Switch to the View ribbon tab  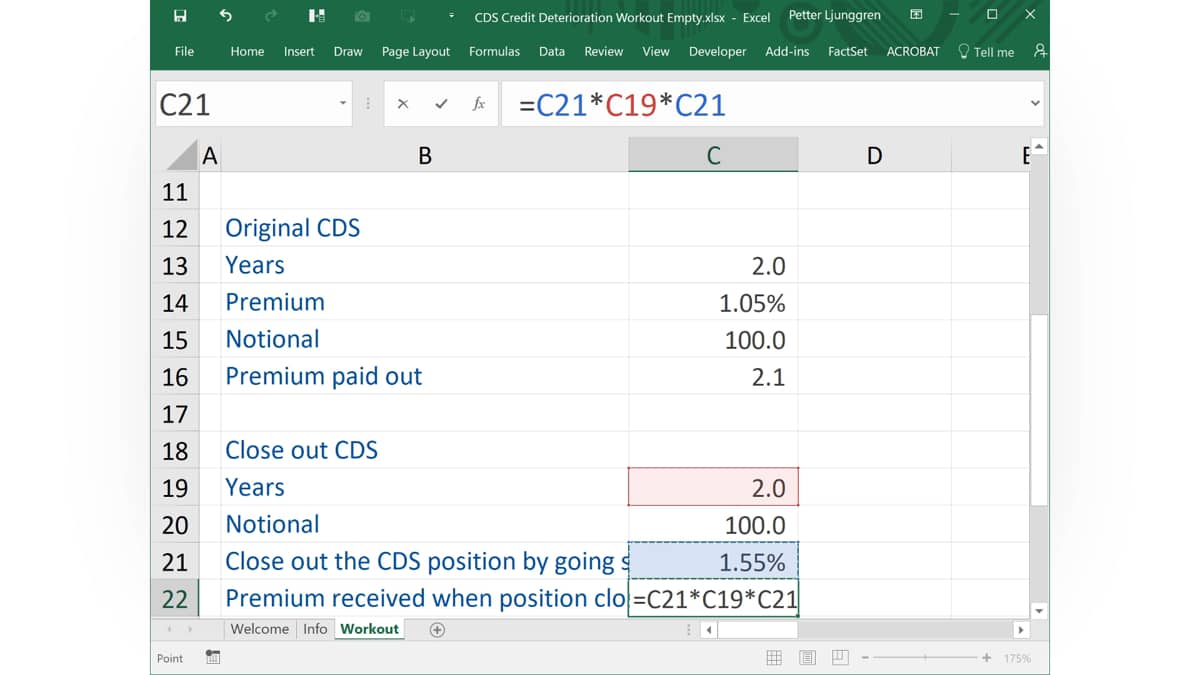point(656,51)
